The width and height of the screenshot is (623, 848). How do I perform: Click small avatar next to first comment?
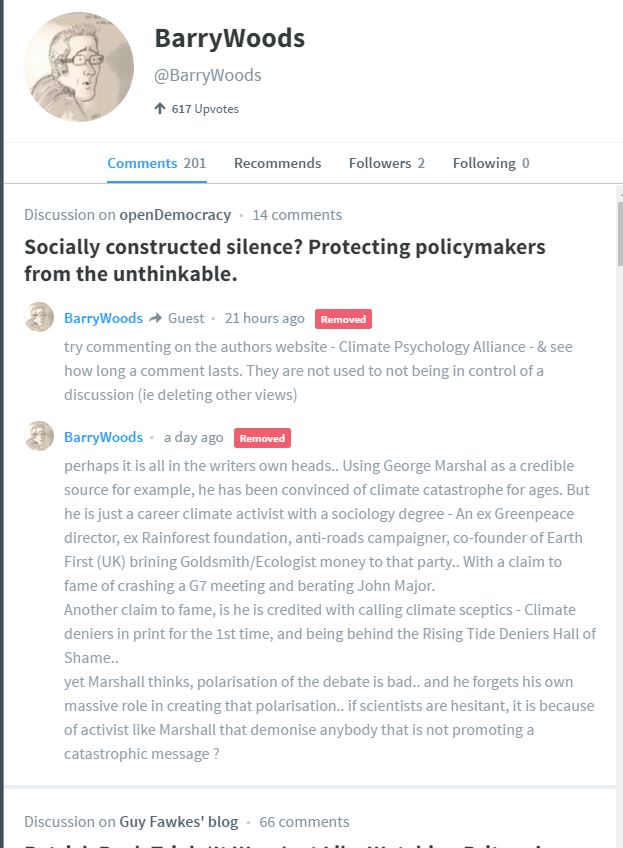(x=39, y=318)
